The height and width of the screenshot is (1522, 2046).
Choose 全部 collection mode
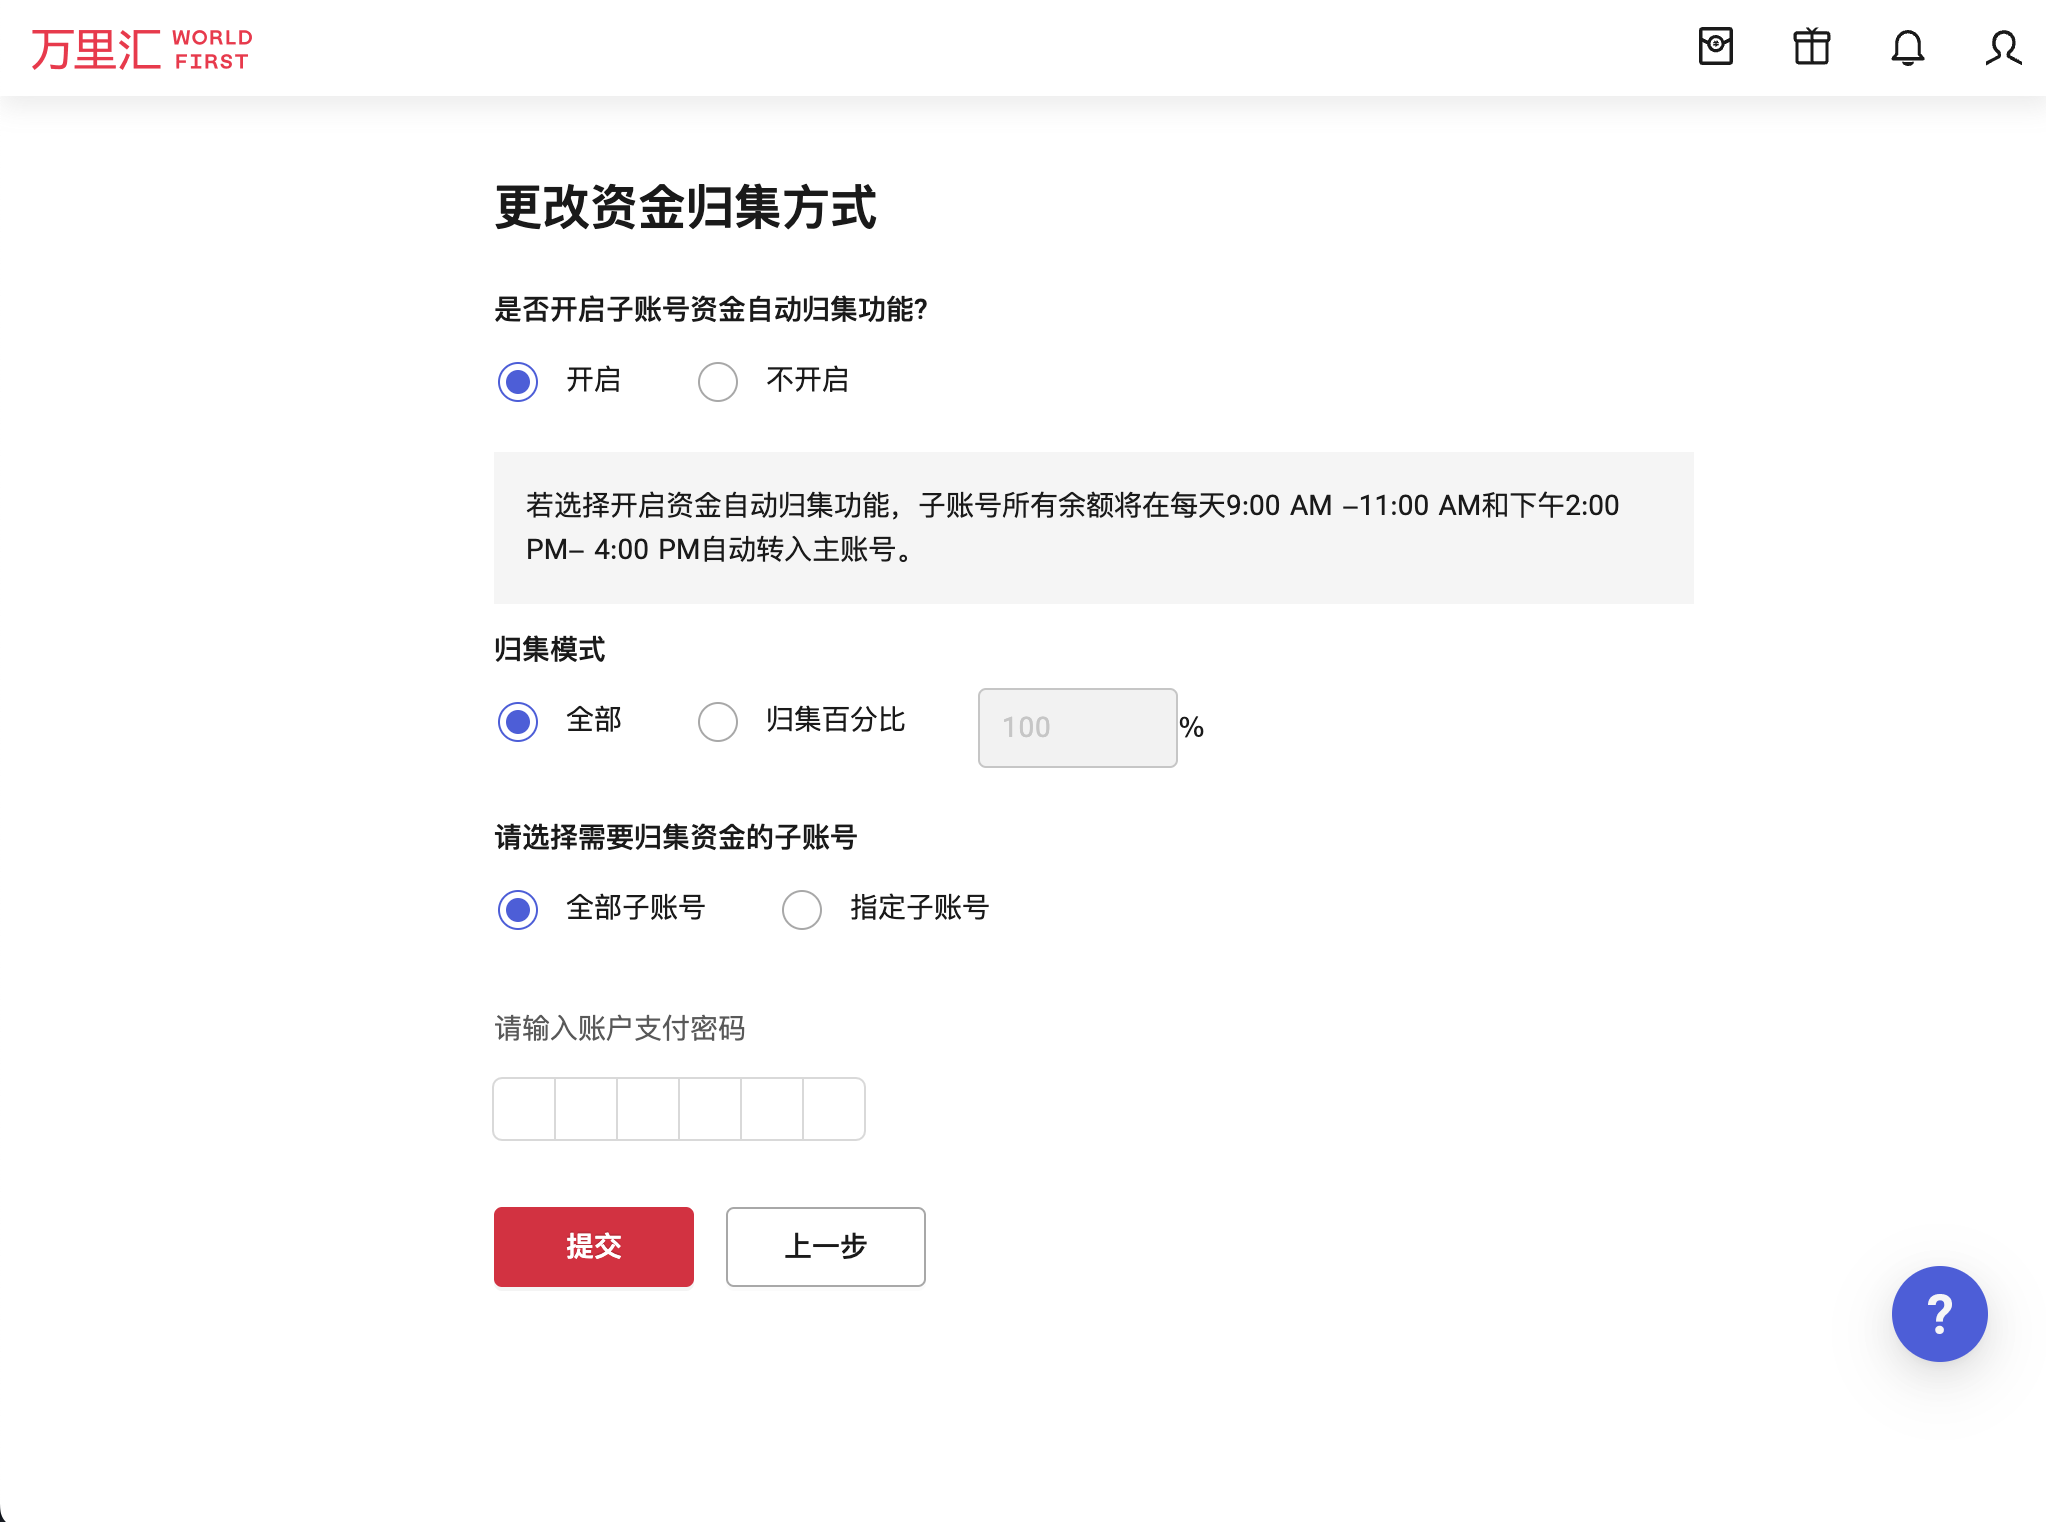(518, 721)
